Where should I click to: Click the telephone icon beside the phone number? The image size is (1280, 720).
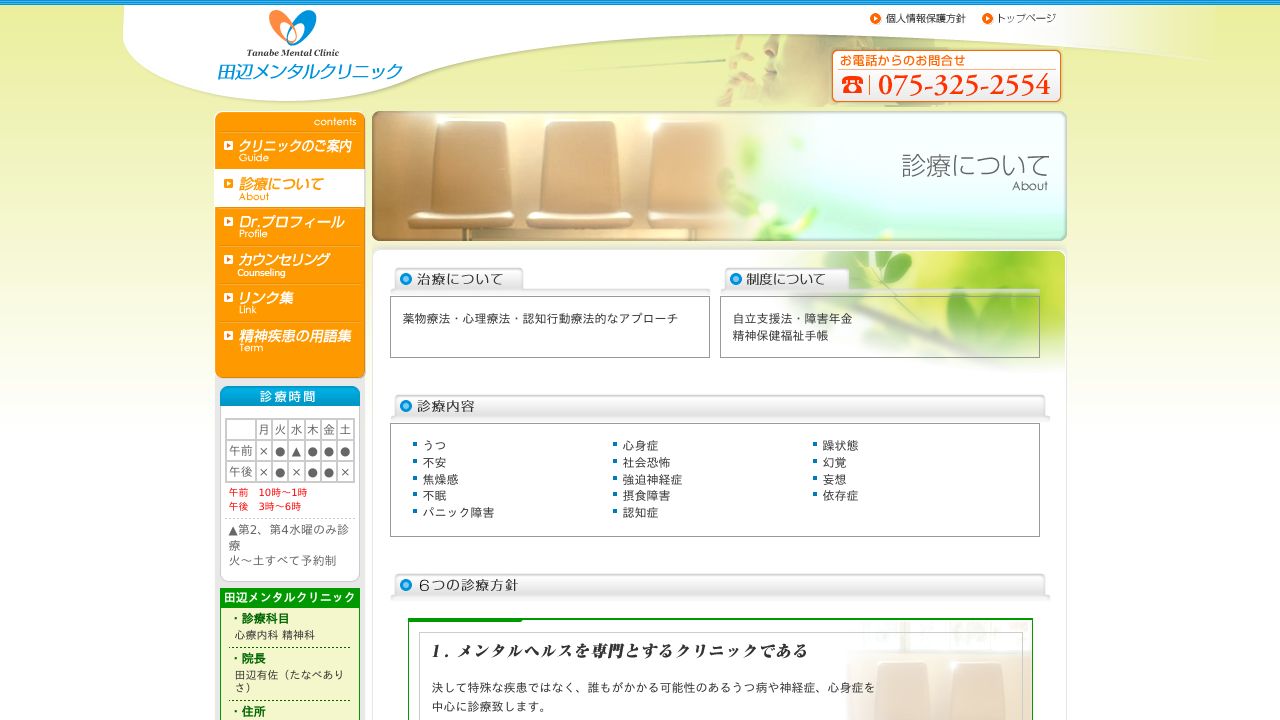click(x=851, y=85)
